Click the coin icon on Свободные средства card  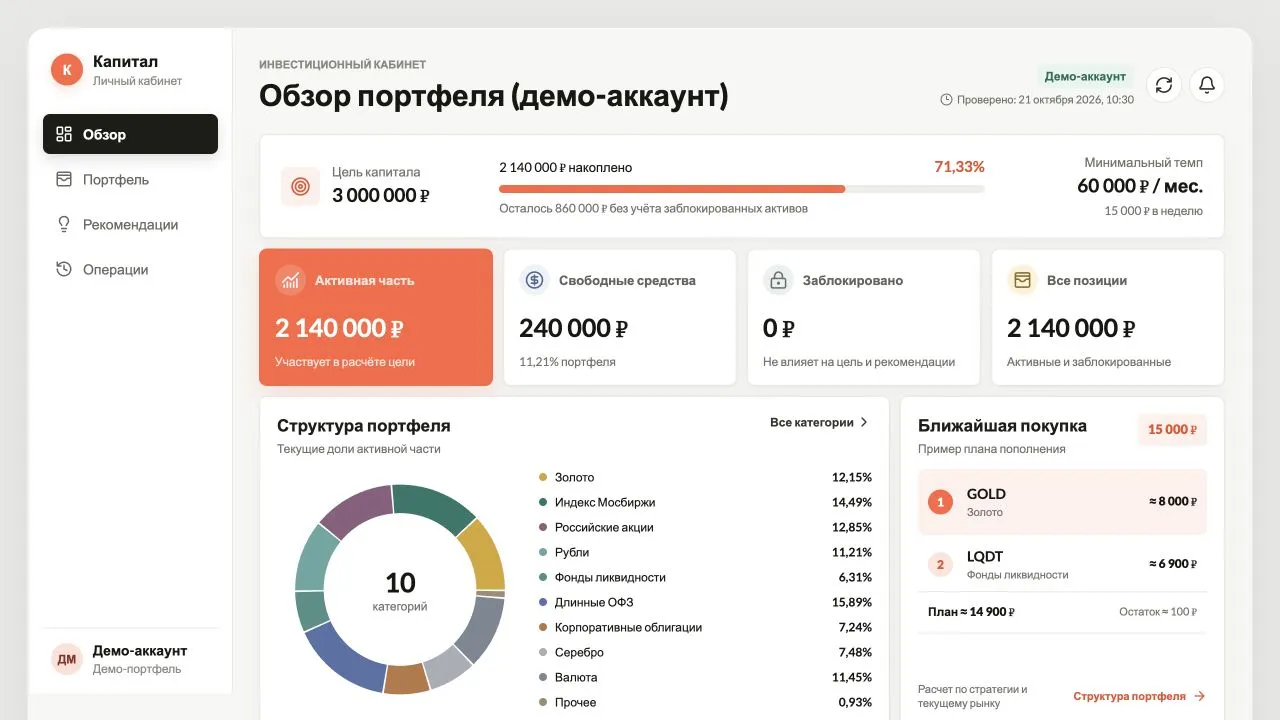[535, 281]
